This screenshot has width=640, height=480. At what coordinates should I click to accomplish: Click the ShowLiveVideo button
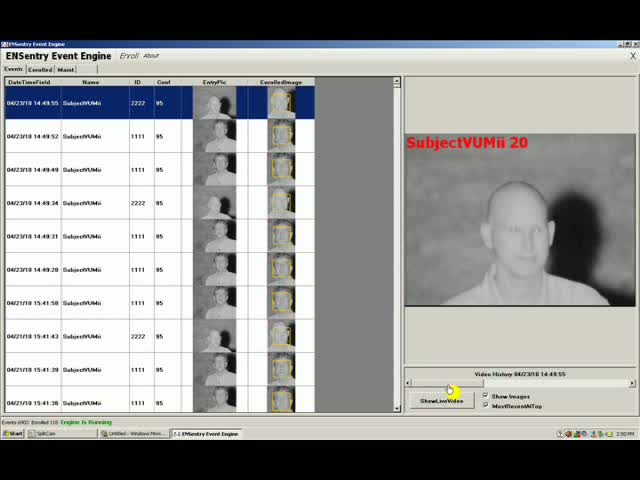pos(442,401)
